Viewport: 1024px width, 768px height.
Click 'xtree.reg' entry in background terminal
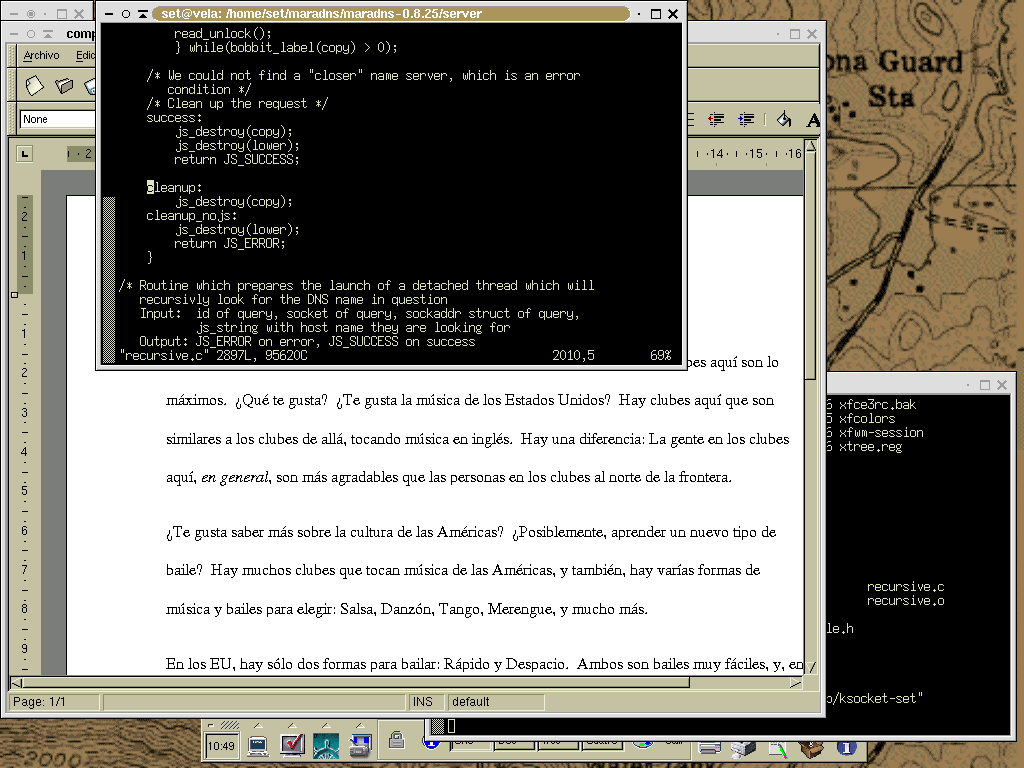pos(870,447)
